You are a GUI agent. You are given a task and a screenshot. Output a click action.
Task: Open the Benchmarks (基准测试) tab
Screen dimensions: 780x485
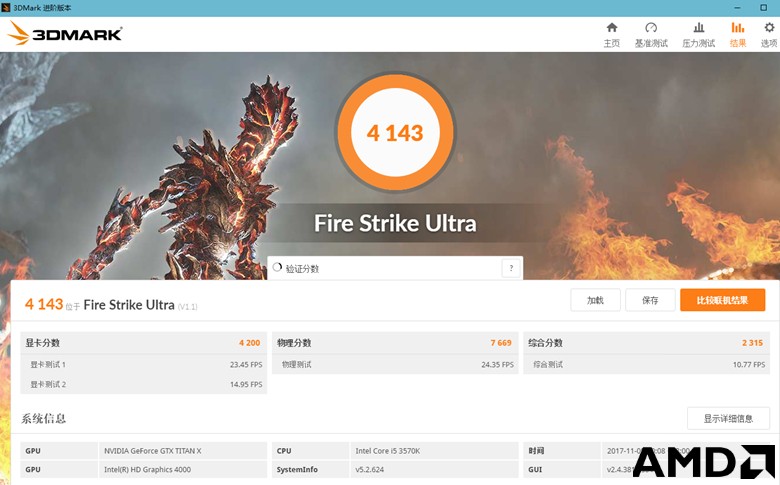click(x=651, y=35)
